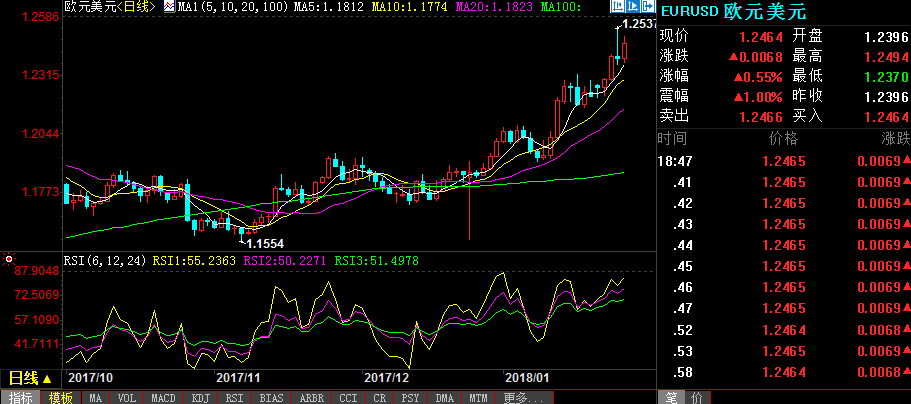Switch to the 价 price tab
The width and height of the screenshot is (911, 404).
[x=695, y=397]
